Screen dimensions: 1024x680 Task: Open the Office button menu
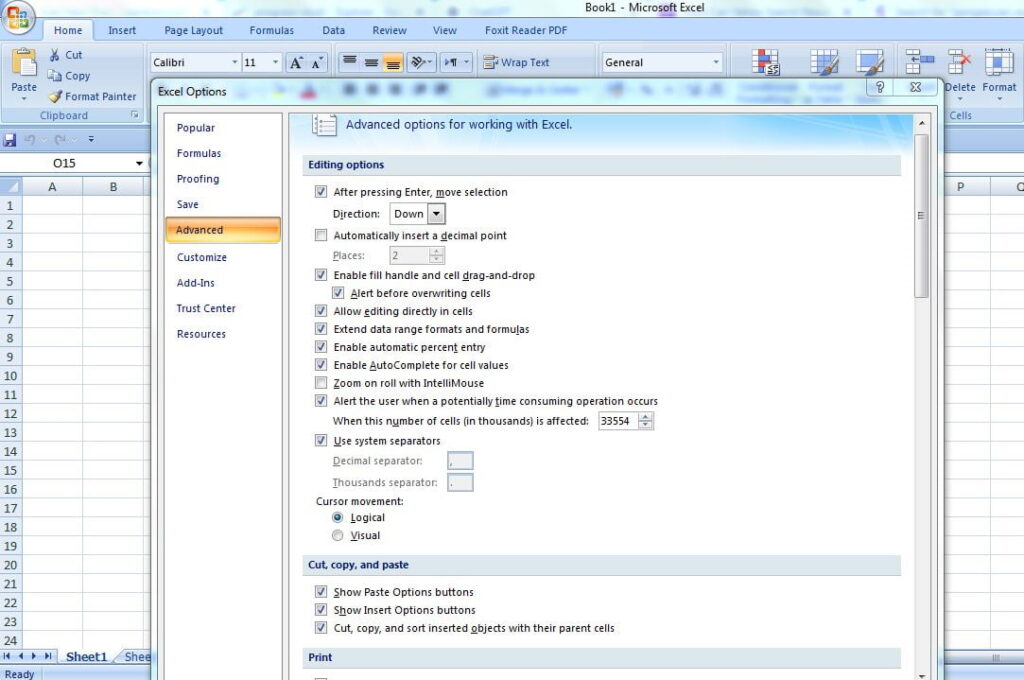[x=18, y=17]
